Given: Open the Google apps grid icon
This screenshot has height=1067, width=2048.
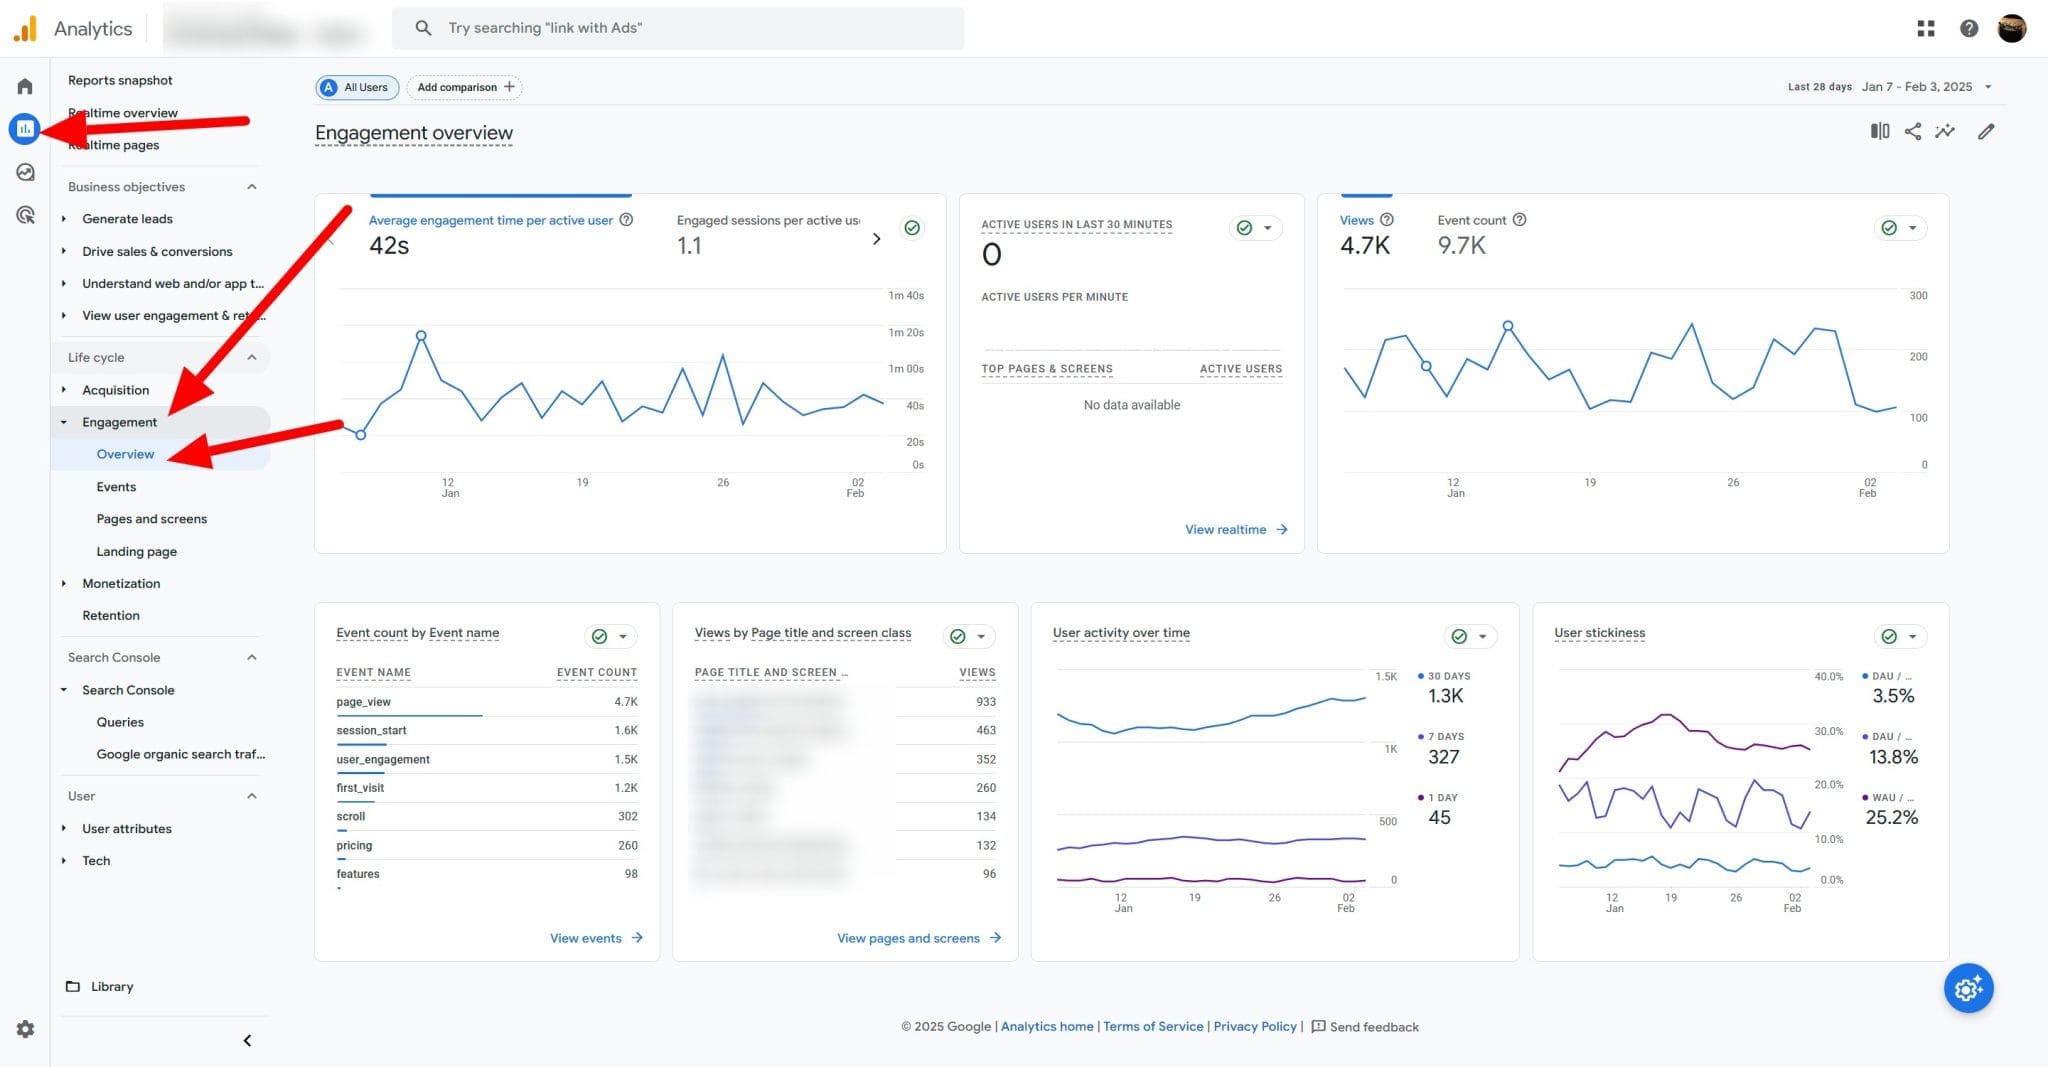Looking at the screenshot, I should (1925, 28).
